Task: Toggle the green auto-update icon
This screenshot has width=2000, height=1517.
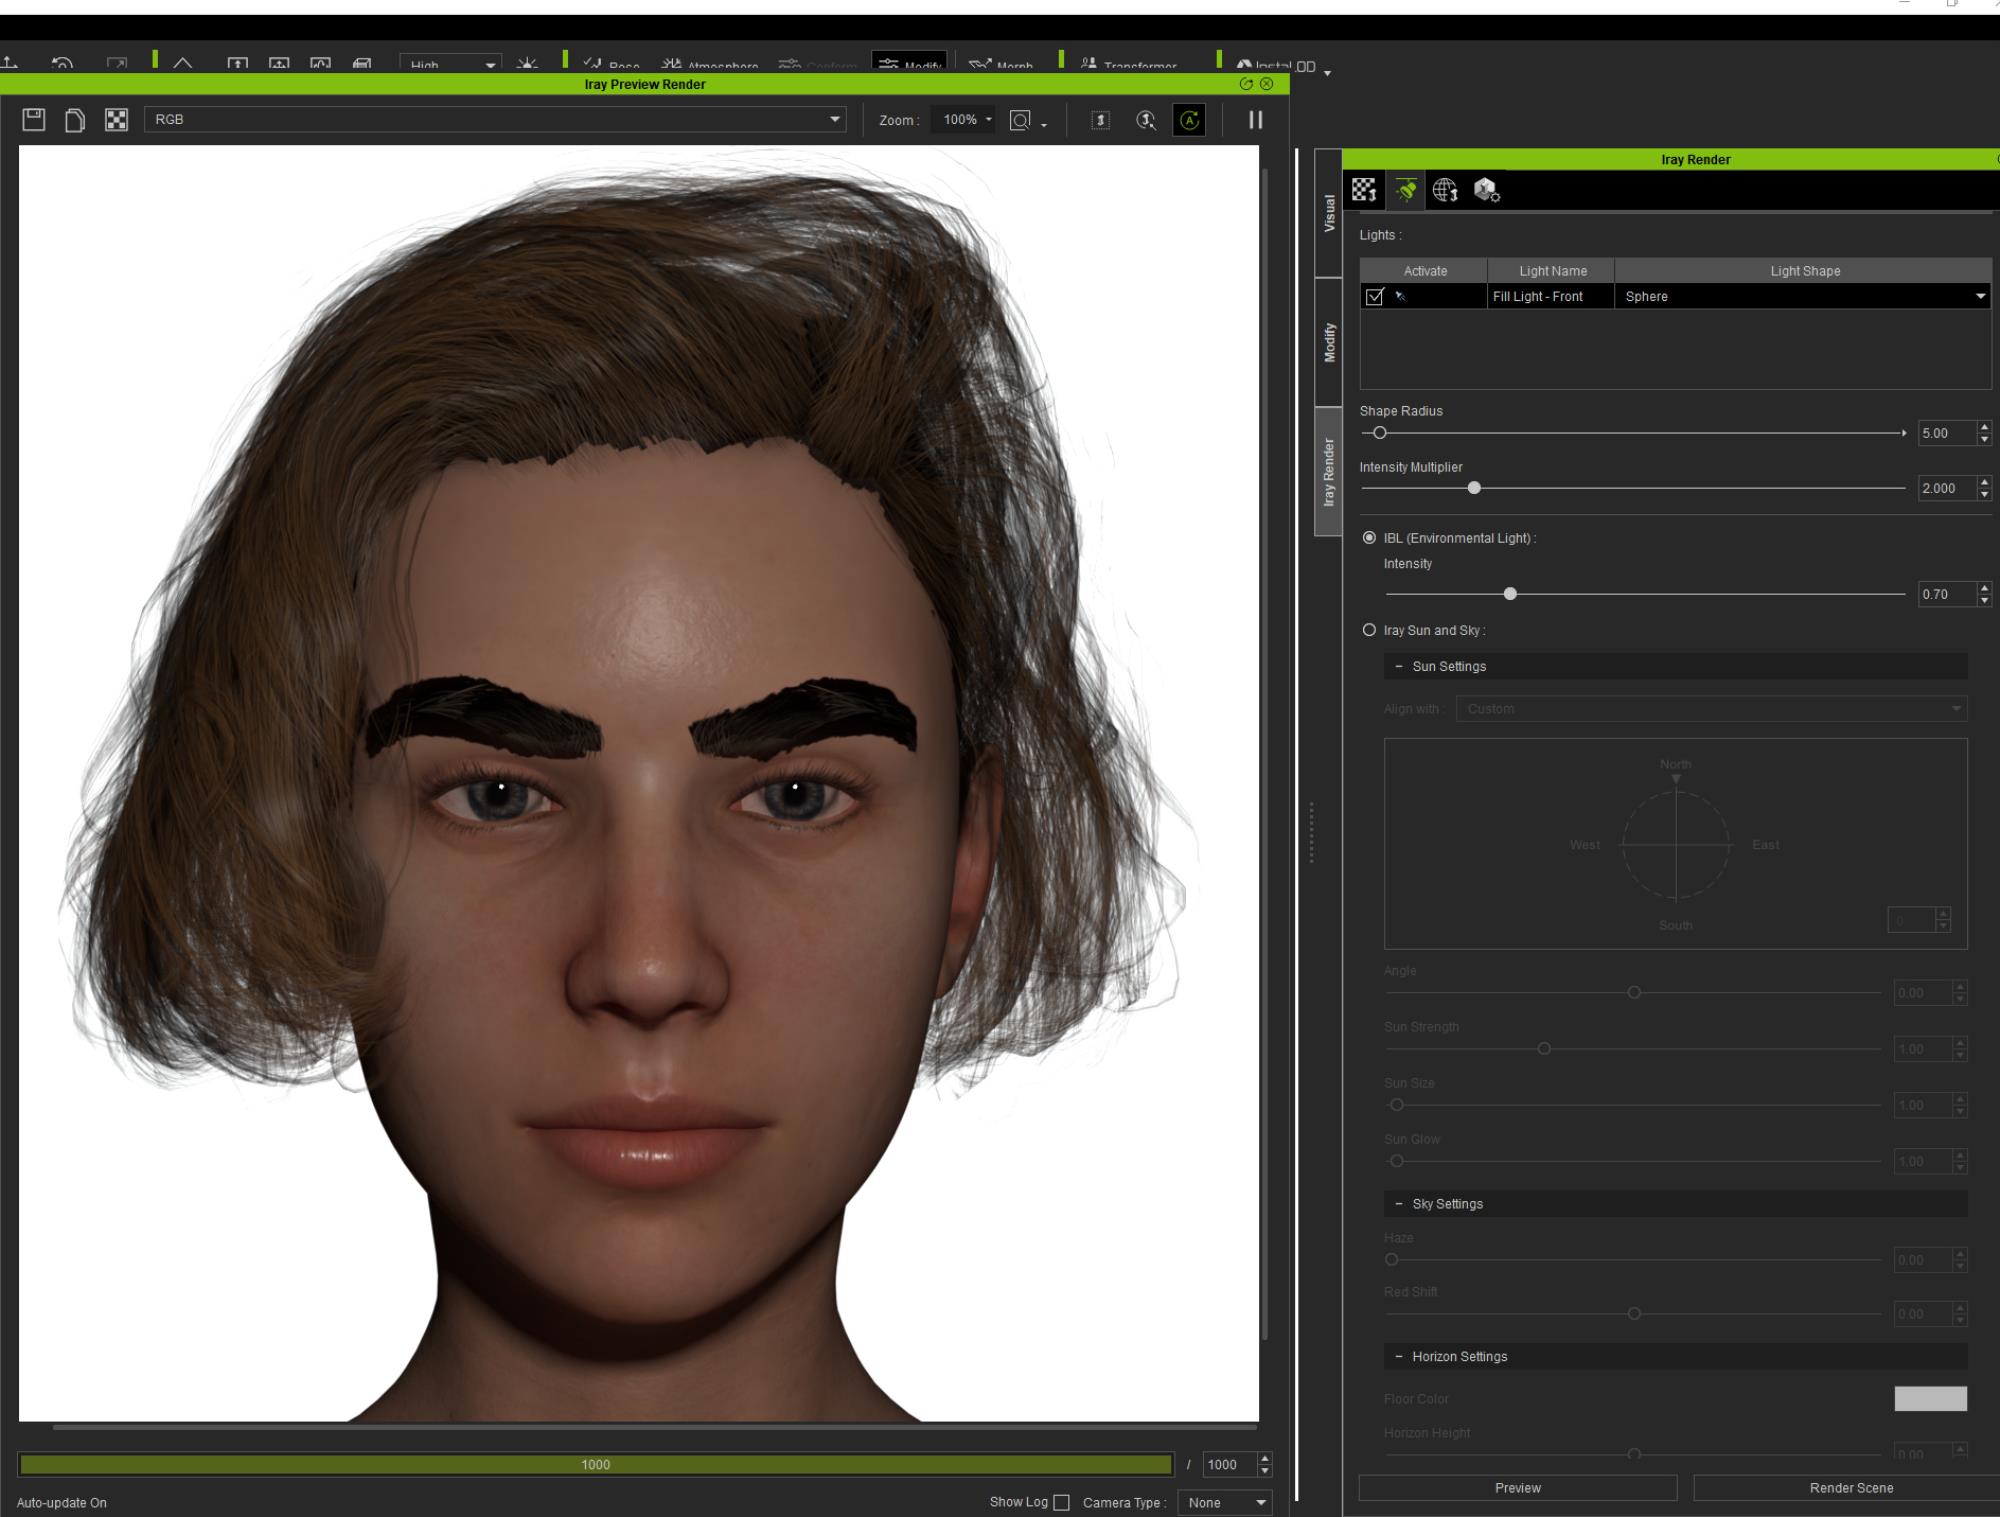Action: (1189, 120)
